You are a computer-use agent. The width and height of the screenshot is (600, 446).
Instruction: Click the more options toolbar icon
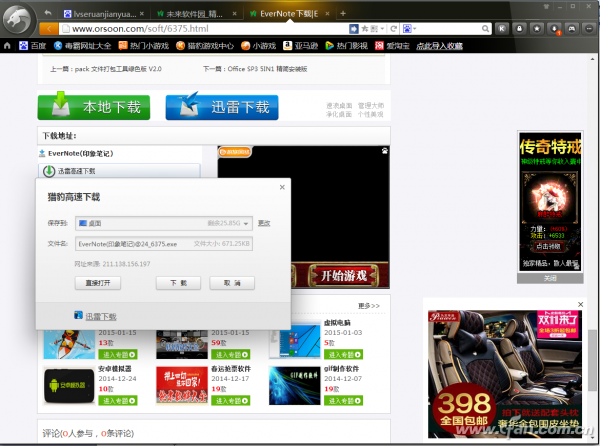pos(589,29)
